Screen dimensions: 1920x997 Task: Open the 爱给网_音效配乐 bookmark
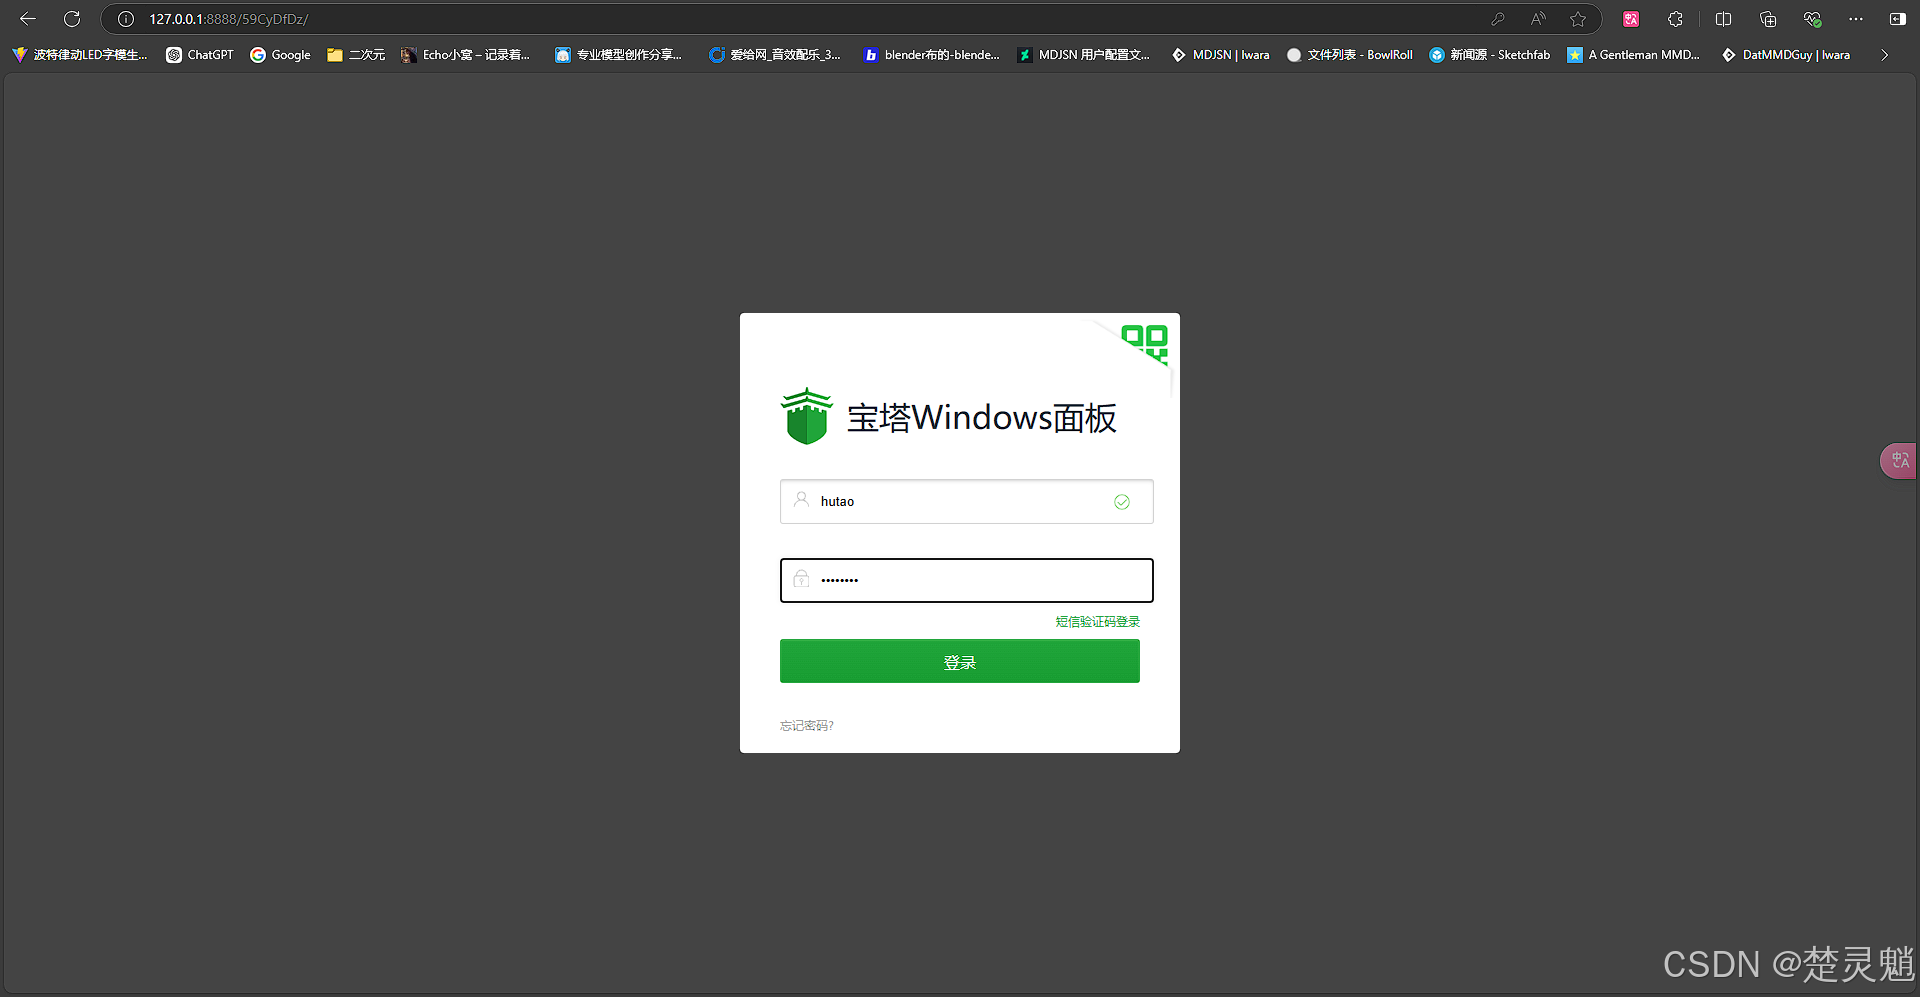[775, 55]
